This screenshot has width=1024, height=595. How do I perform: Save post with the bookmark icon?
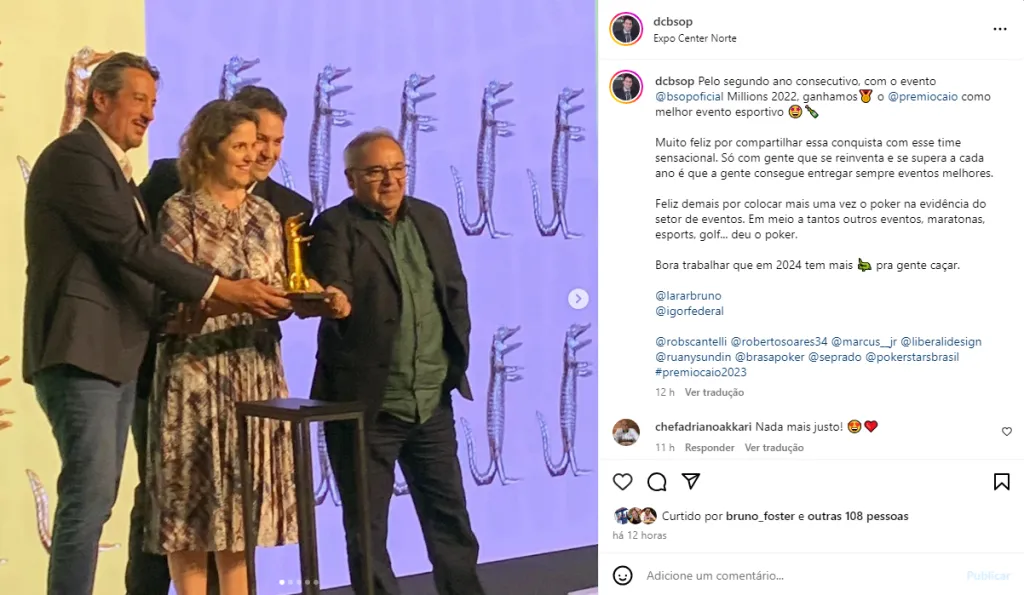pos(1001,482)
